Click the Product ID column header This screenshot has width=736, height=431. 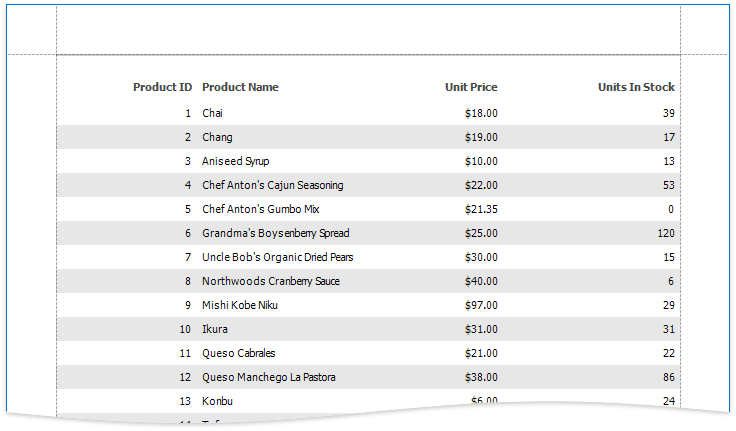[x=162, y=87]
